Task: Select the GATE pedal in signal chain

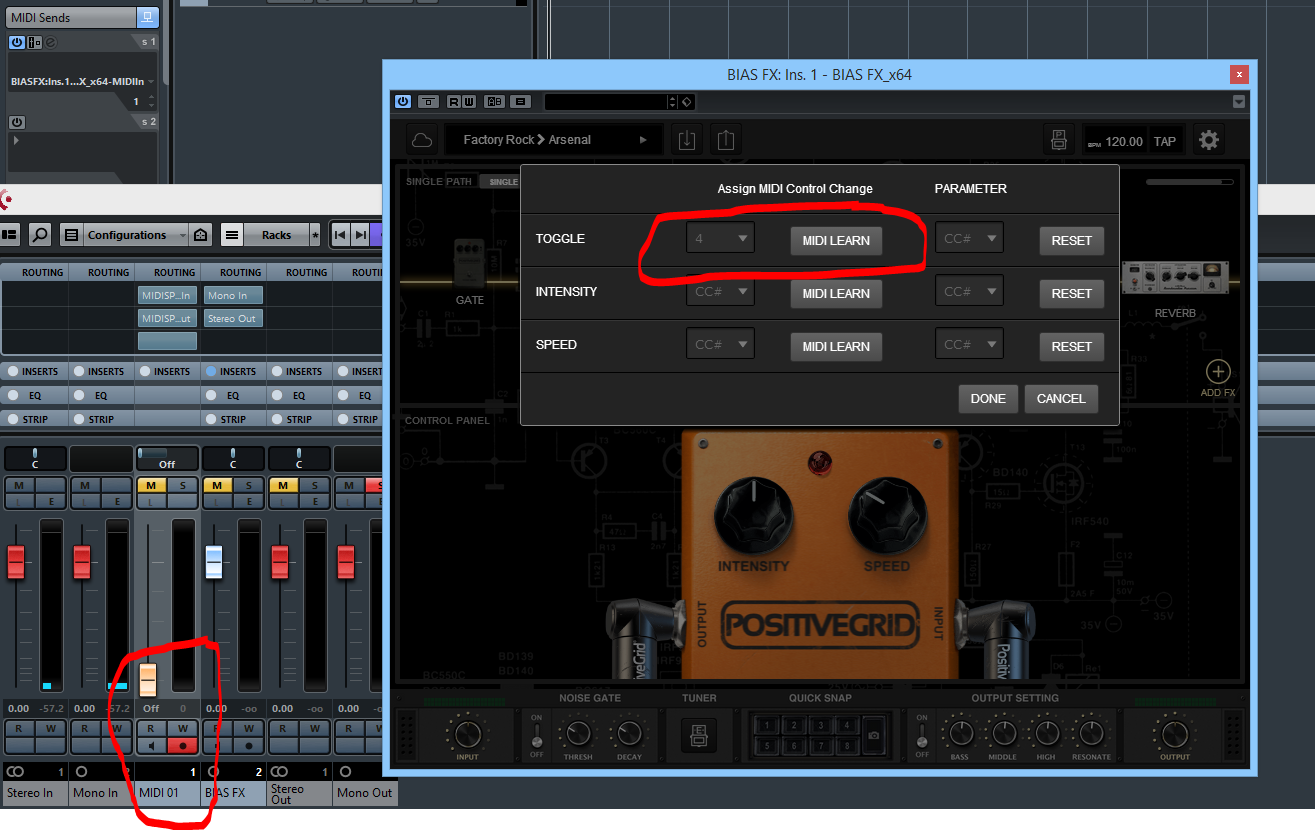Action: pyautogui.click(x=469, y=262)
